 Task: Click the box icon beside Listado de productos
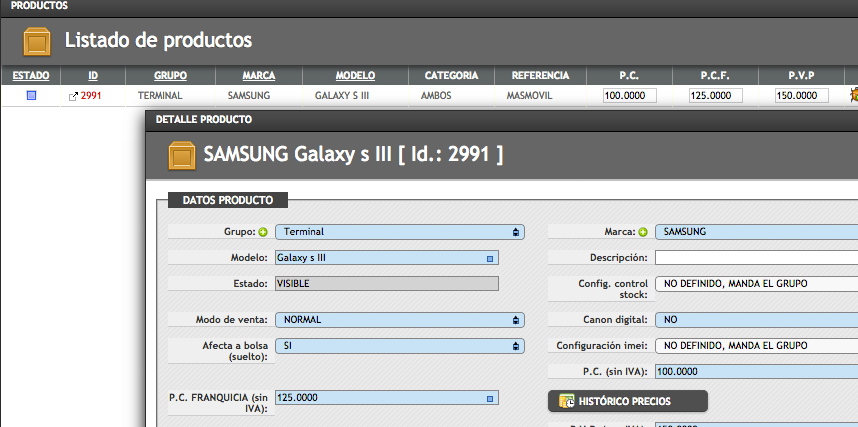point(37,42)
